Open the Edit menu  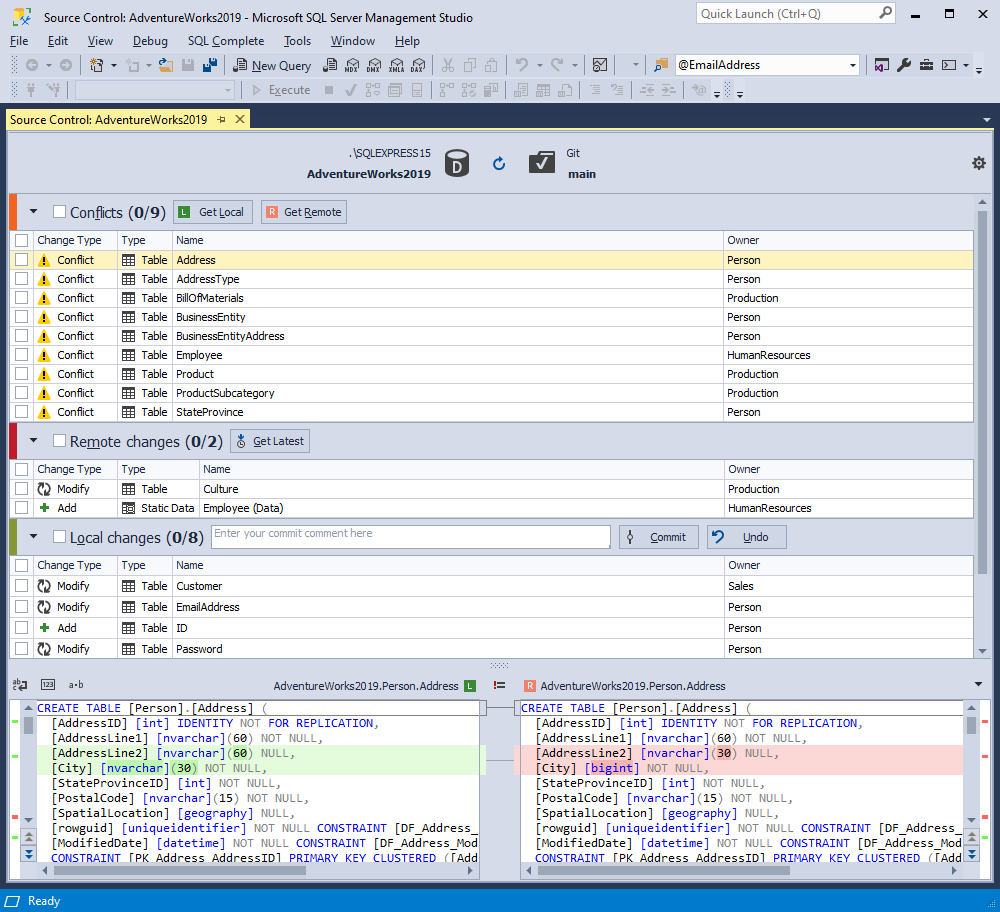(57, 41)
